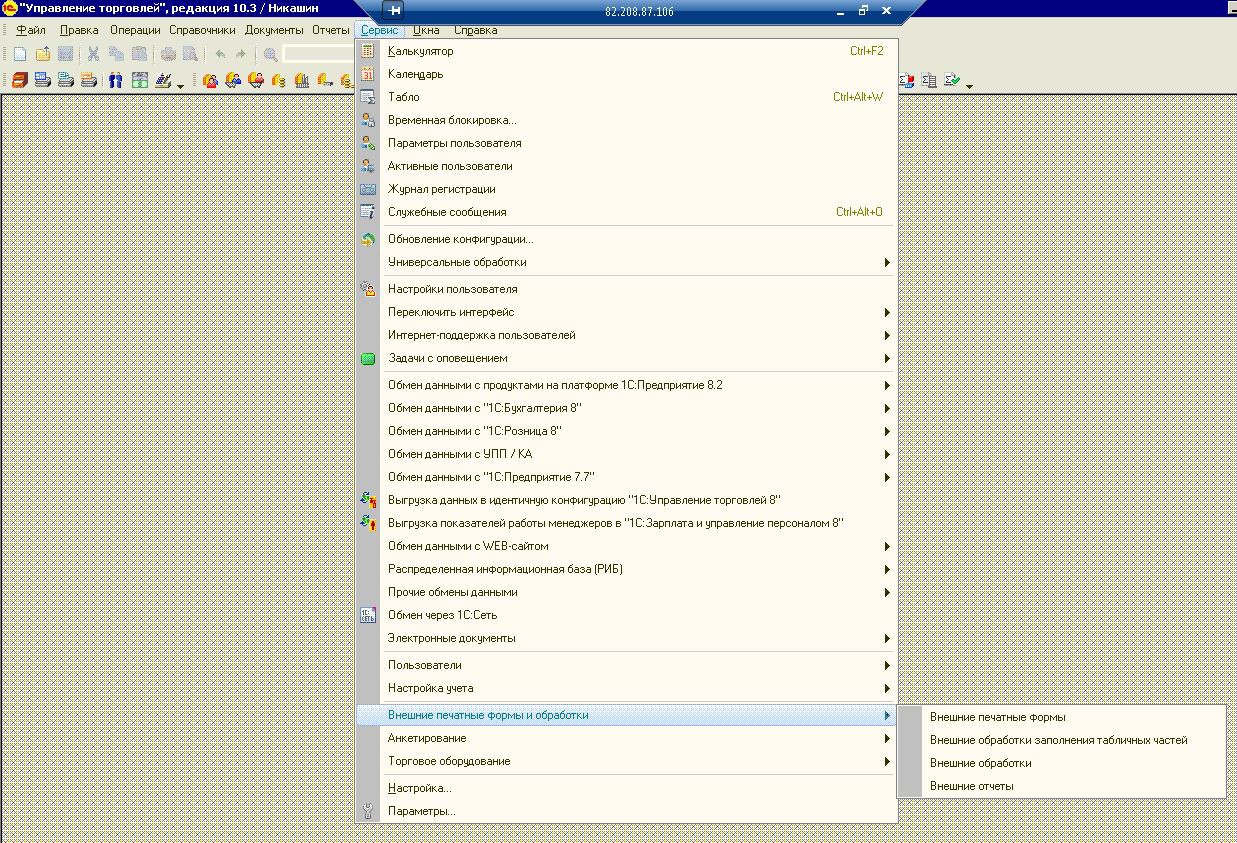Click the Календарь calendar icon in menu
The width and height of the screenshot is (1237, 843).
pyautogui.click(x=368, y=74)
